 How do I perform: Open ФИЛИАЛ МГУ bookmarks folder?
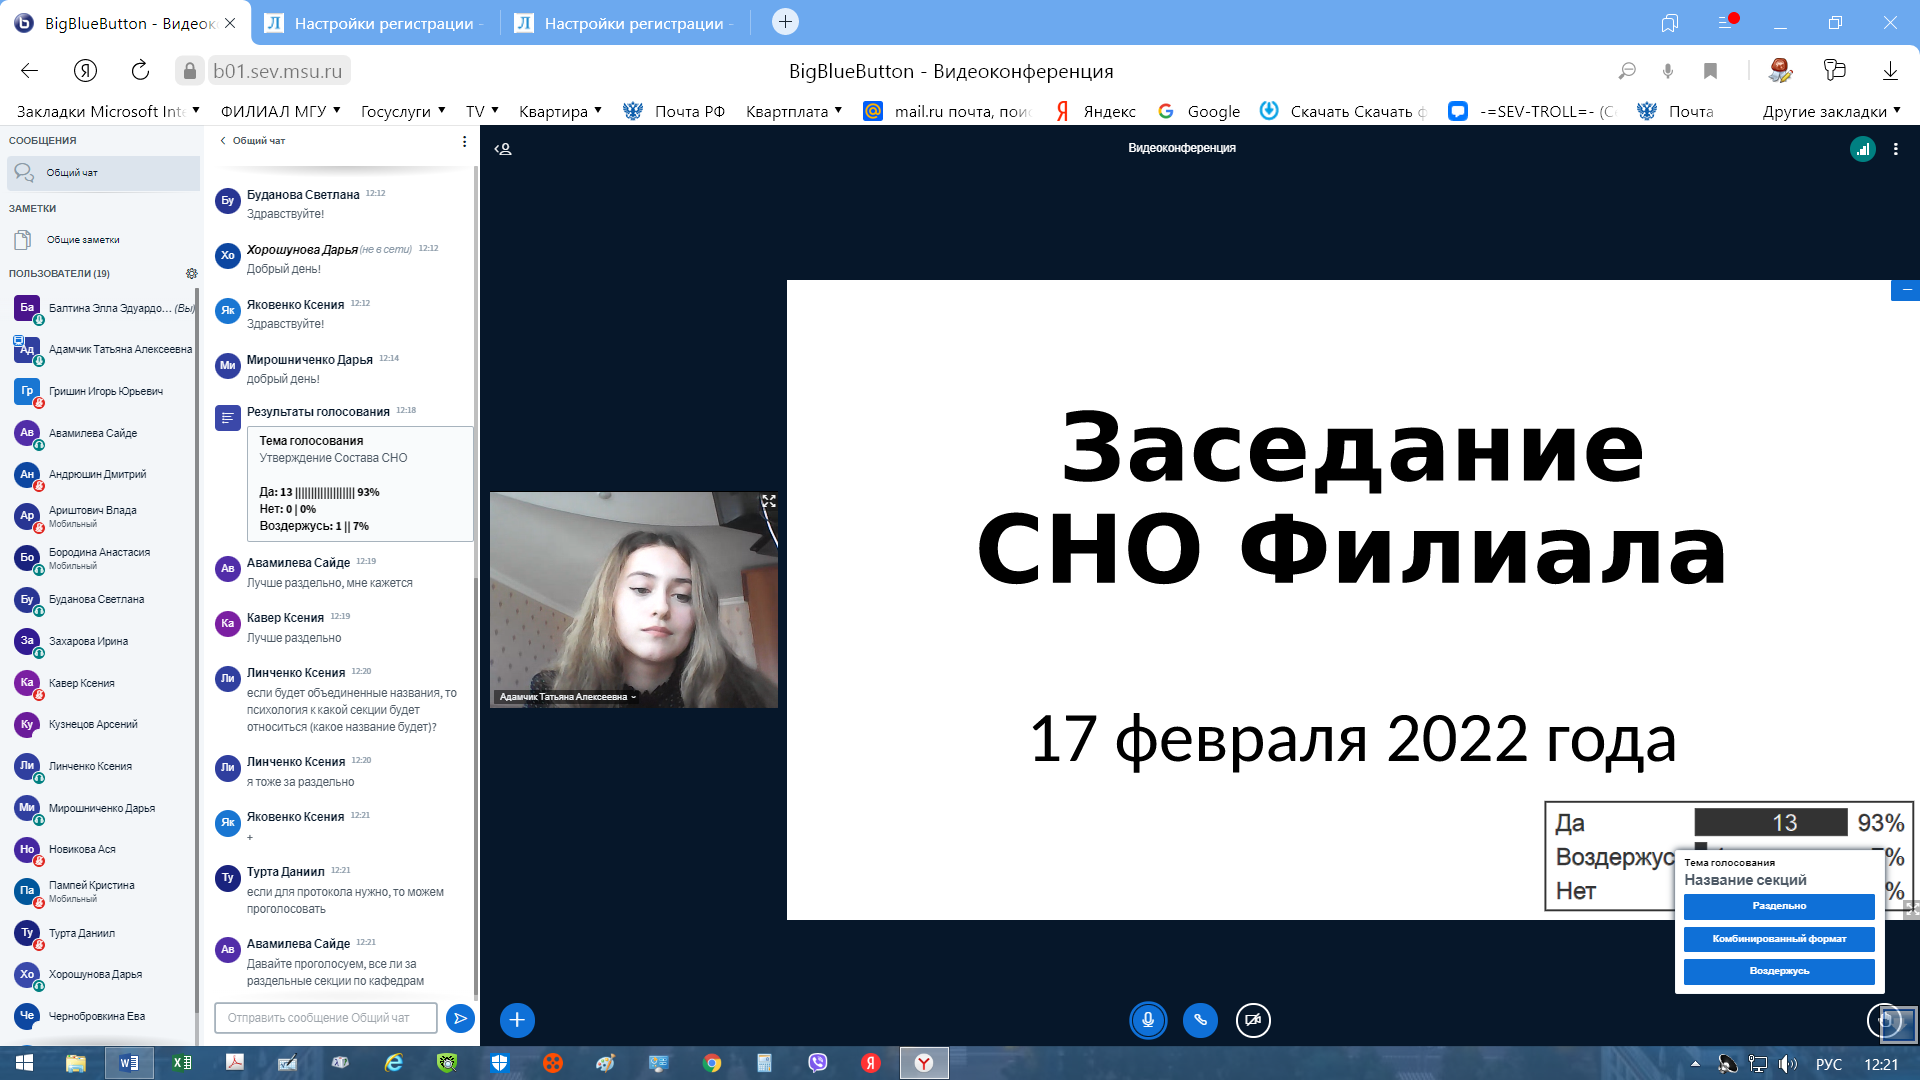(281, 111)
